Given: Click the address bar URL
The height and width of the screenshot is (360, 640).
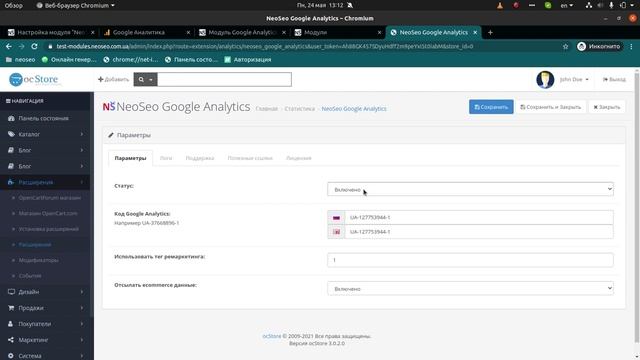Looking at the screenshot, I should point(264,47).
